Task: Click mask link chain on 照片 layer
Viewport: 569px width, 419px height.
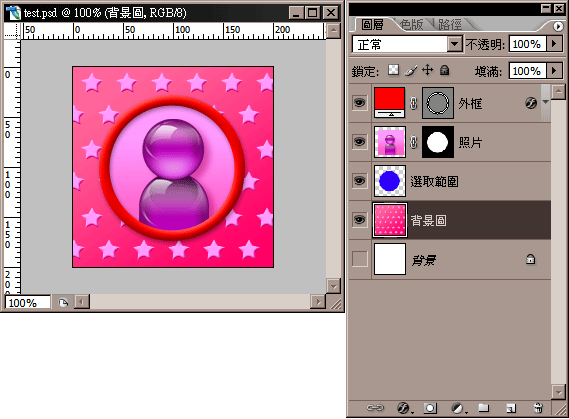Action: [x=413, y=142]
